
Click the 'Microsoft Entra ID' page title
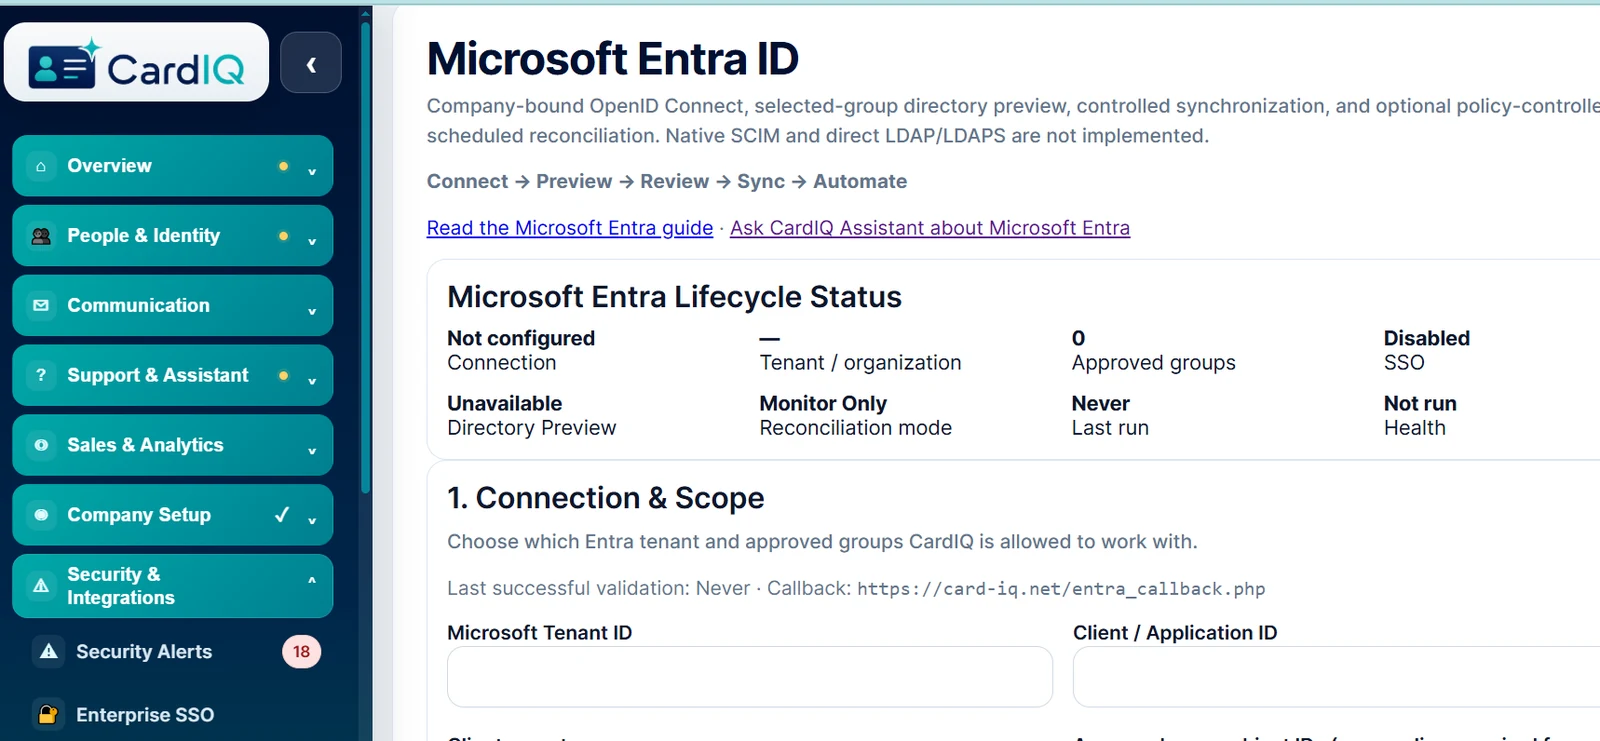pyautogui.click(x=613, y=59)
